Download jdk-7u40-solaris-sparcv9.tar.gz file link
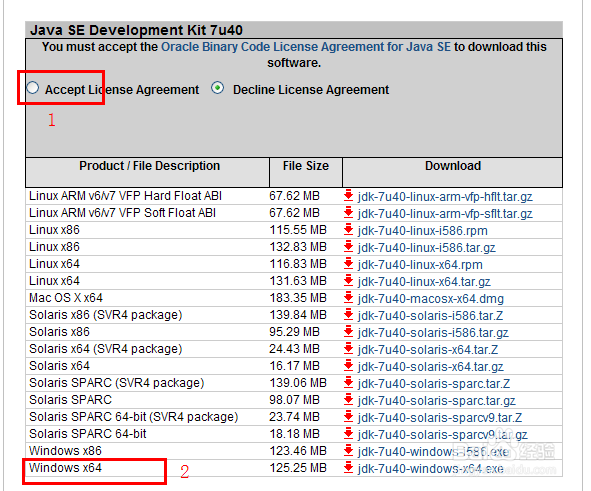 point(442,434)
